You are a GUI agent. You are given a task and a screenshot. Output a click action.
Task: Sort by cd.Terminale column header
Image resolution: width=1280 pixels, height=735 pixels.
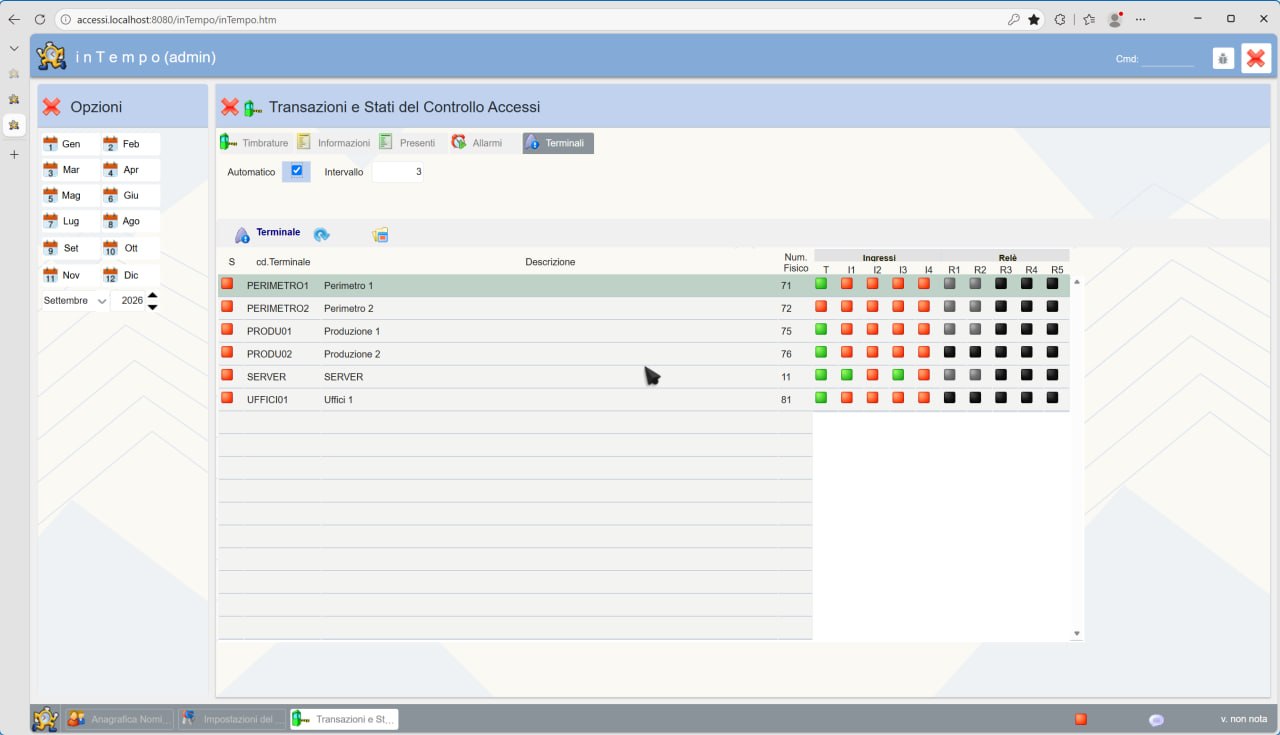point(283,262)
